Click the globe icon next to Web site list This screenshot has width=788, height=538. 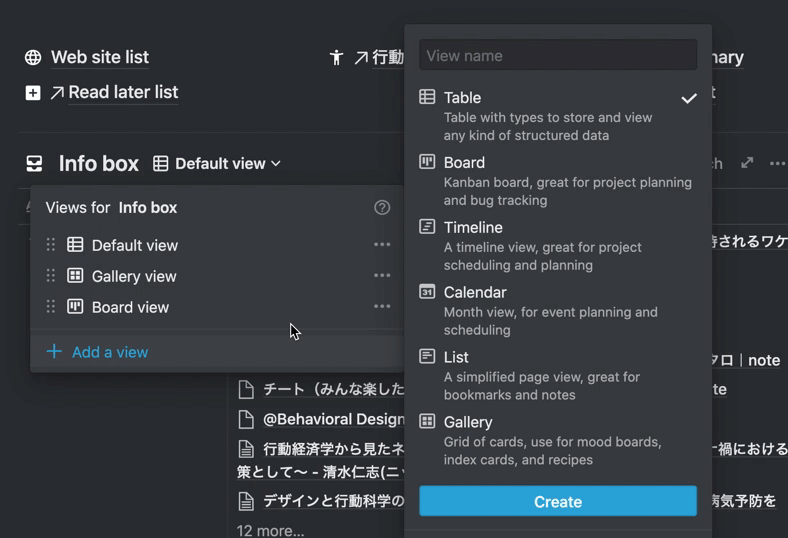(x=33, y=58)
